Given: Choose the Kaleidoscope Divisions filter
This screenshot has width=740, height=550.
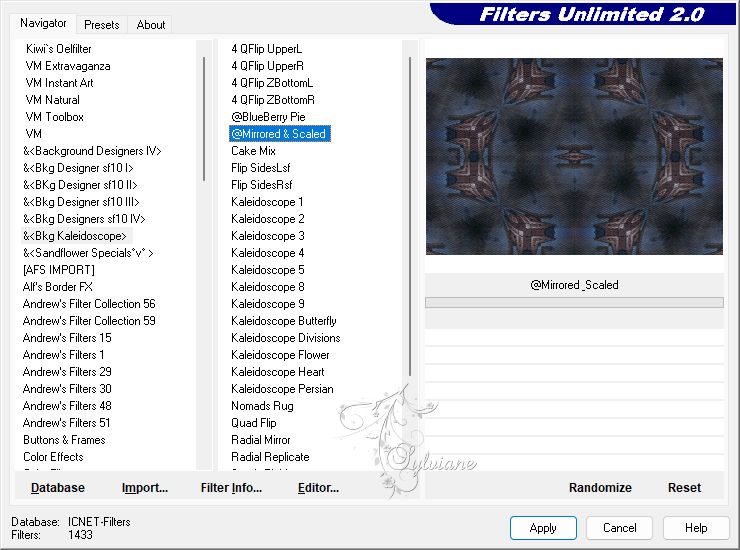Looking at the screenshot, I should coord(286,338).
